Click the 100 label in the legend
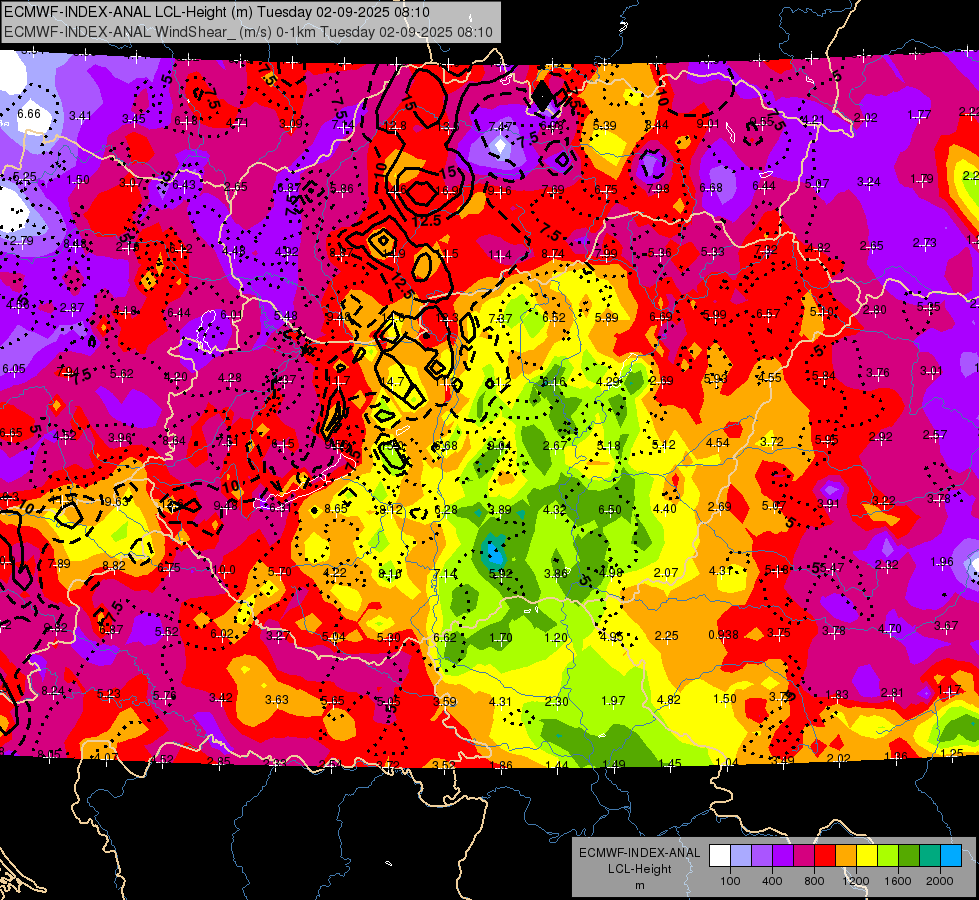 [730, 881]
